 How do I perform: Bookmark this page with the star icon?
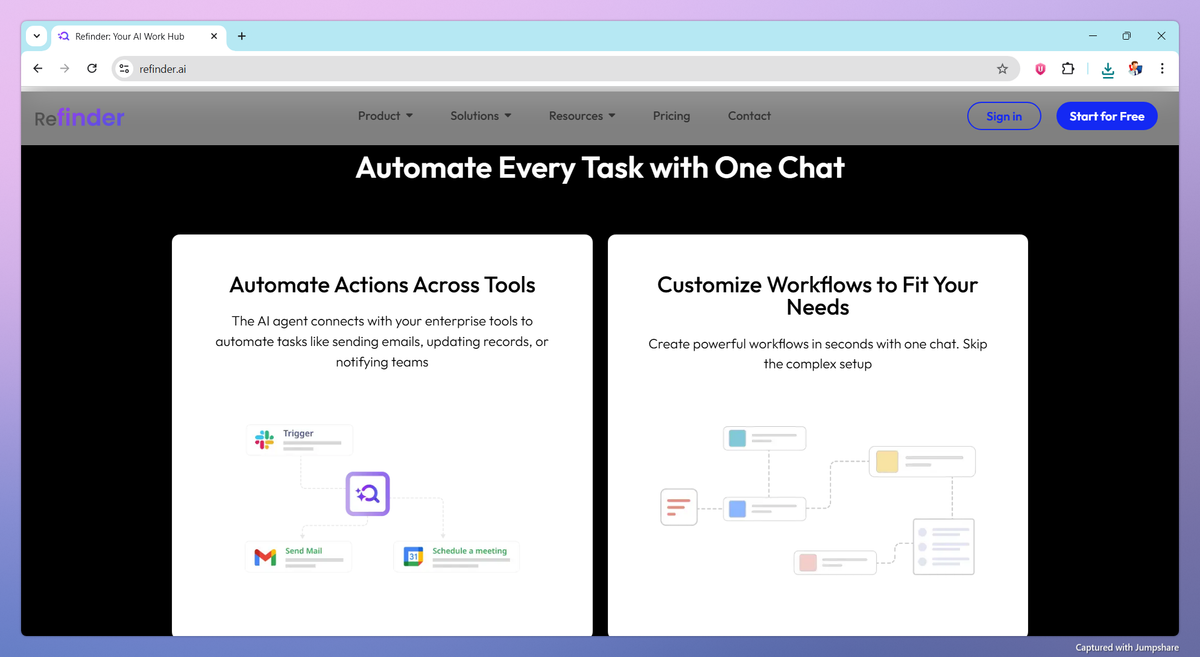1002,69
